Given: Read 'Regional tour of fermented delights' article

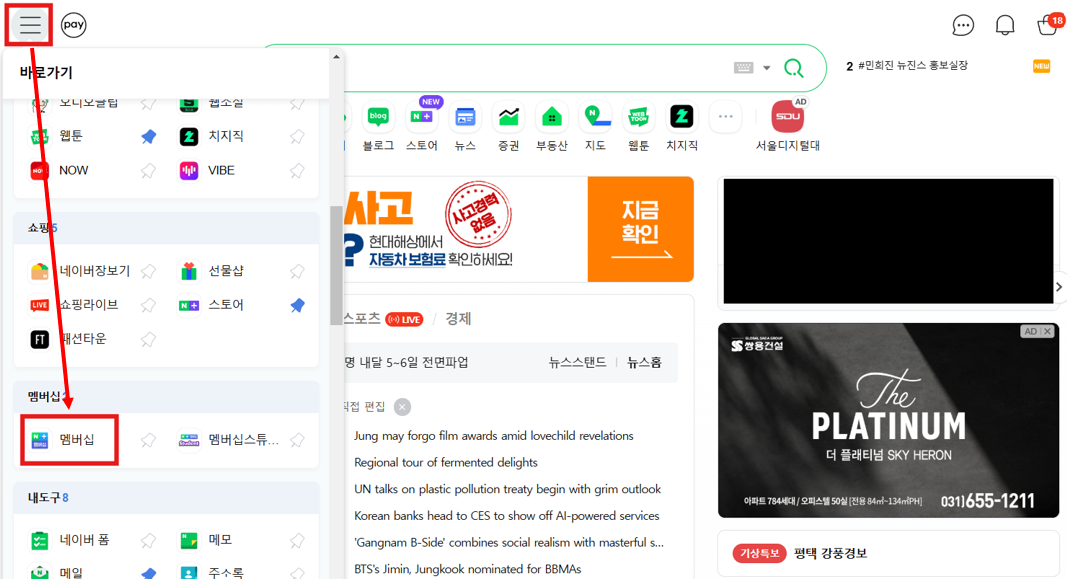Looking at the screenshot, I should pyautogui.click(x=446, y=463).
